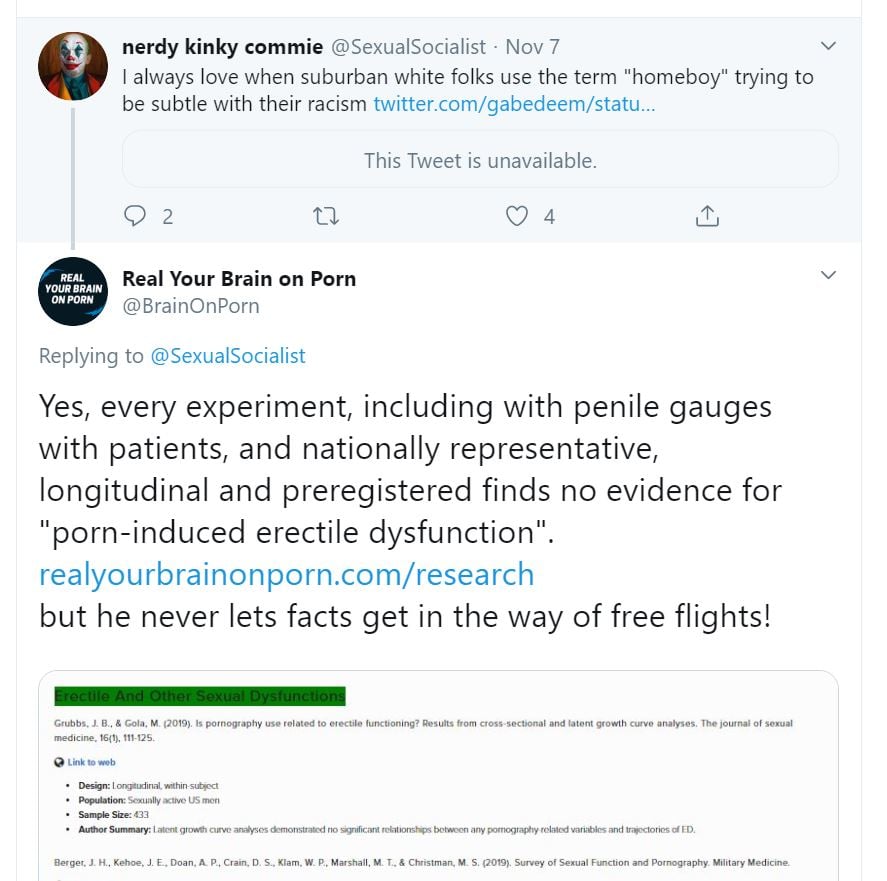Image resolution: width=887 pixels, height=881 pixels.
Task: Click the share tweet icon
Action: (x=707, y=216)
